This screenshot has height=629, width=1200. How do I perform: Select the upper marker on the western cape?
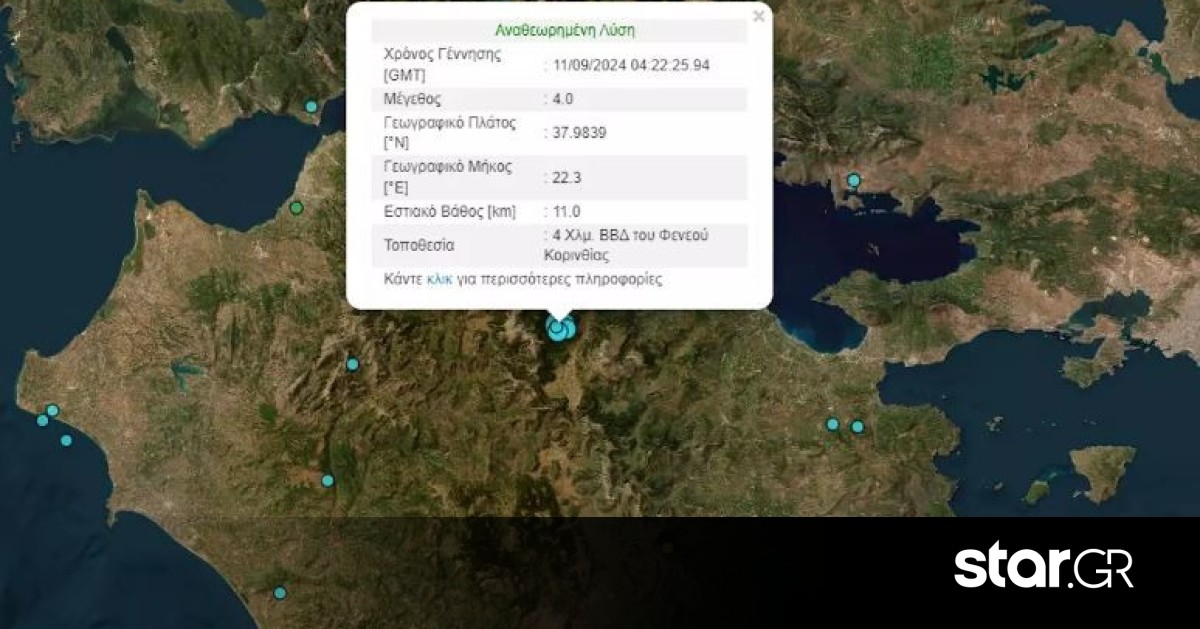(x=53, y=410)
